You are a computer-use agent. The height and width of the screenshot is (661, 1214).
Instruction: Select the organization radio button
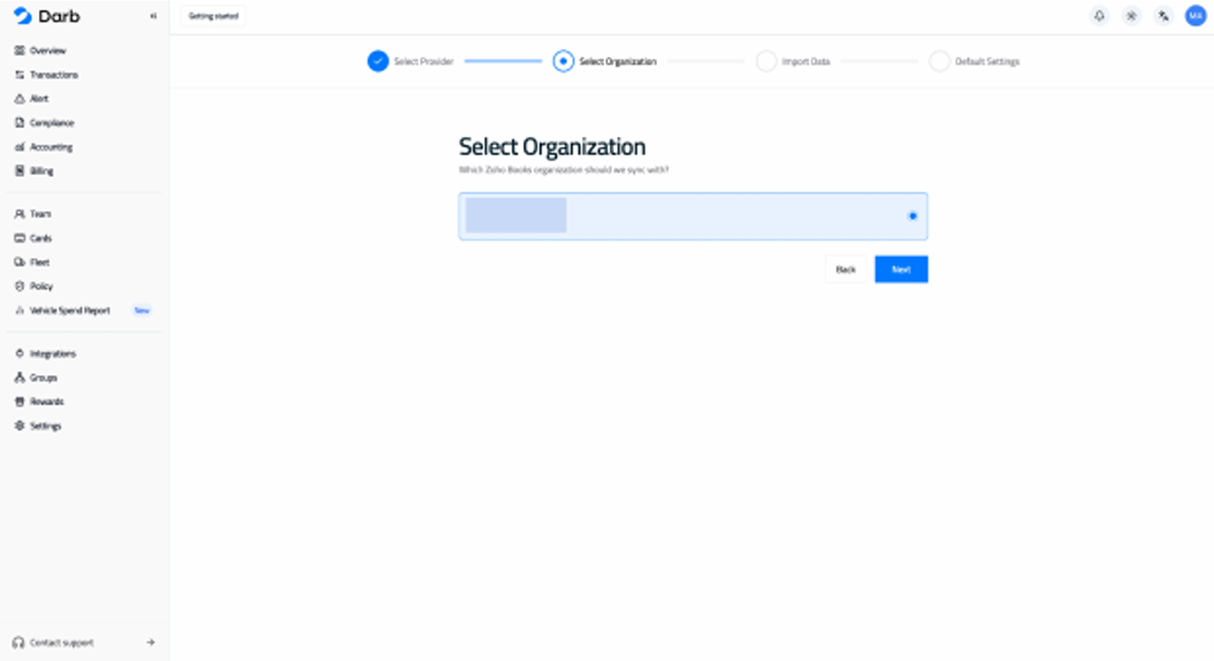[912, 216]
